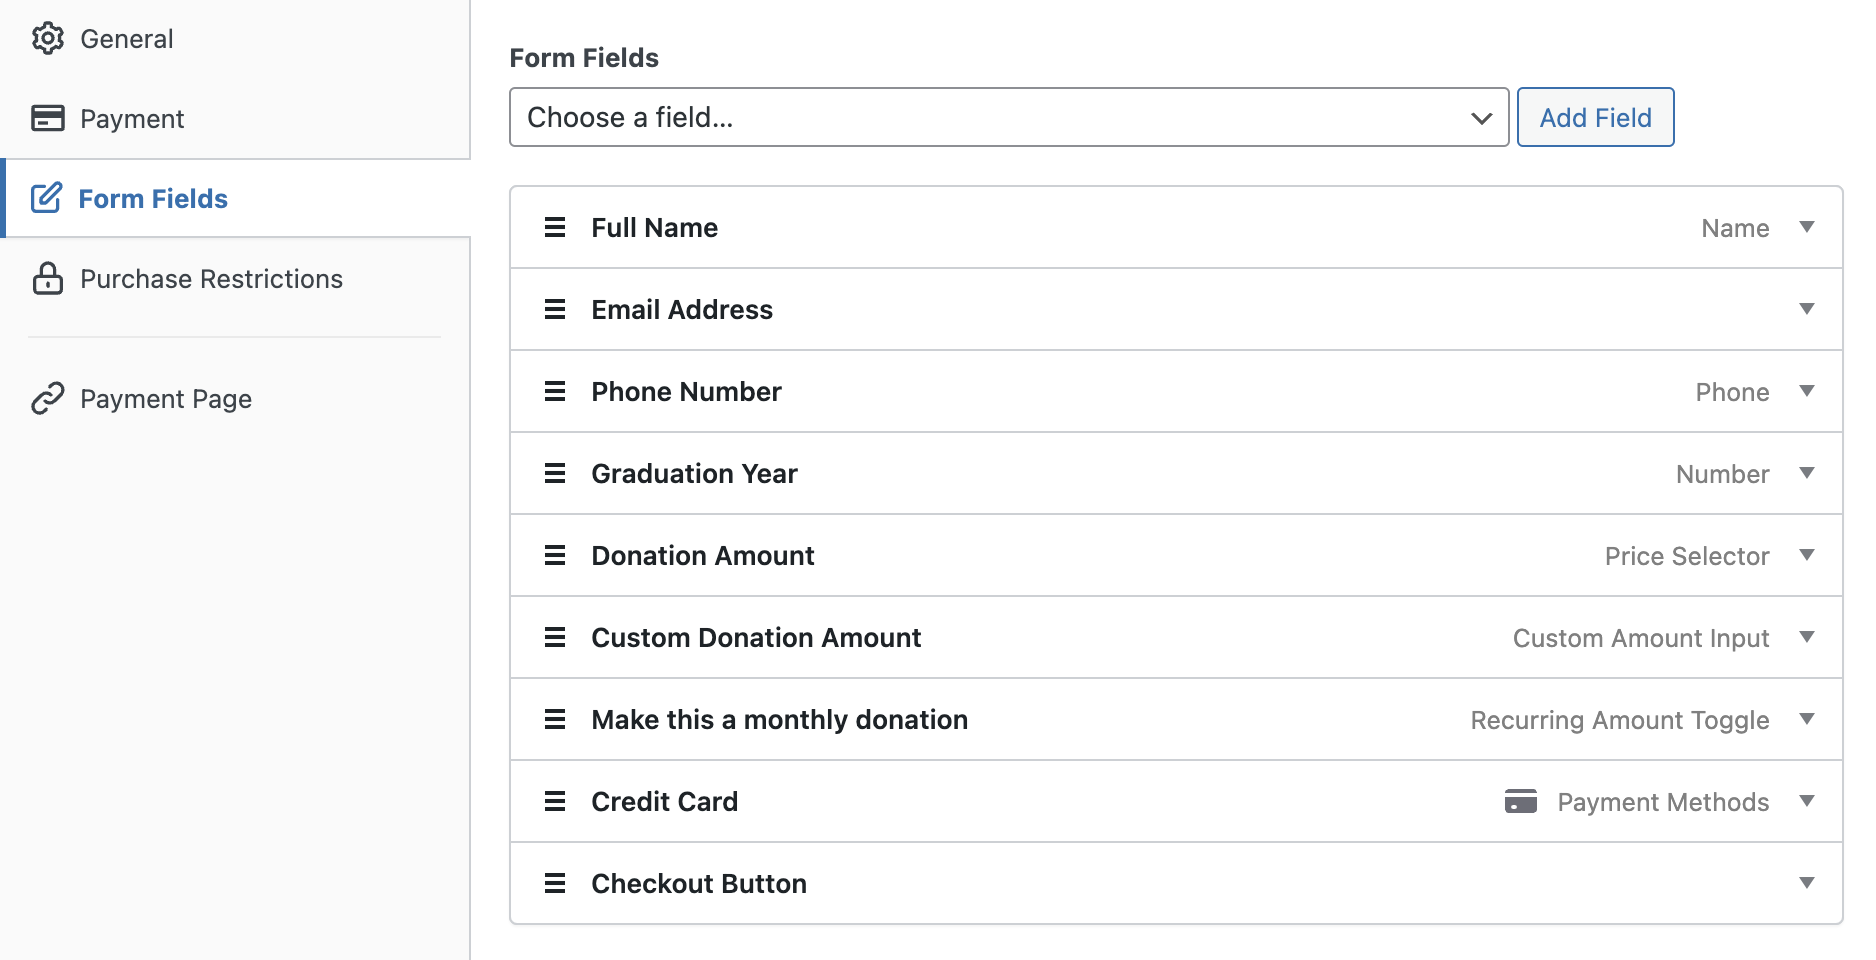Expand the Custom Donation Amount field

(x=1807, y=637)
